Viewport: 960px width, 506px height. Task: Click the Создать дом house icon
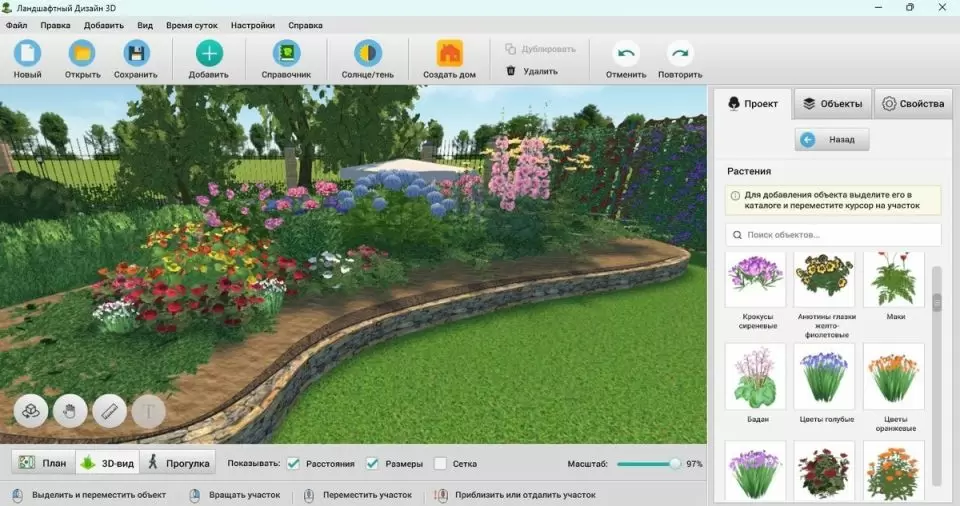(x=449, y=53)
